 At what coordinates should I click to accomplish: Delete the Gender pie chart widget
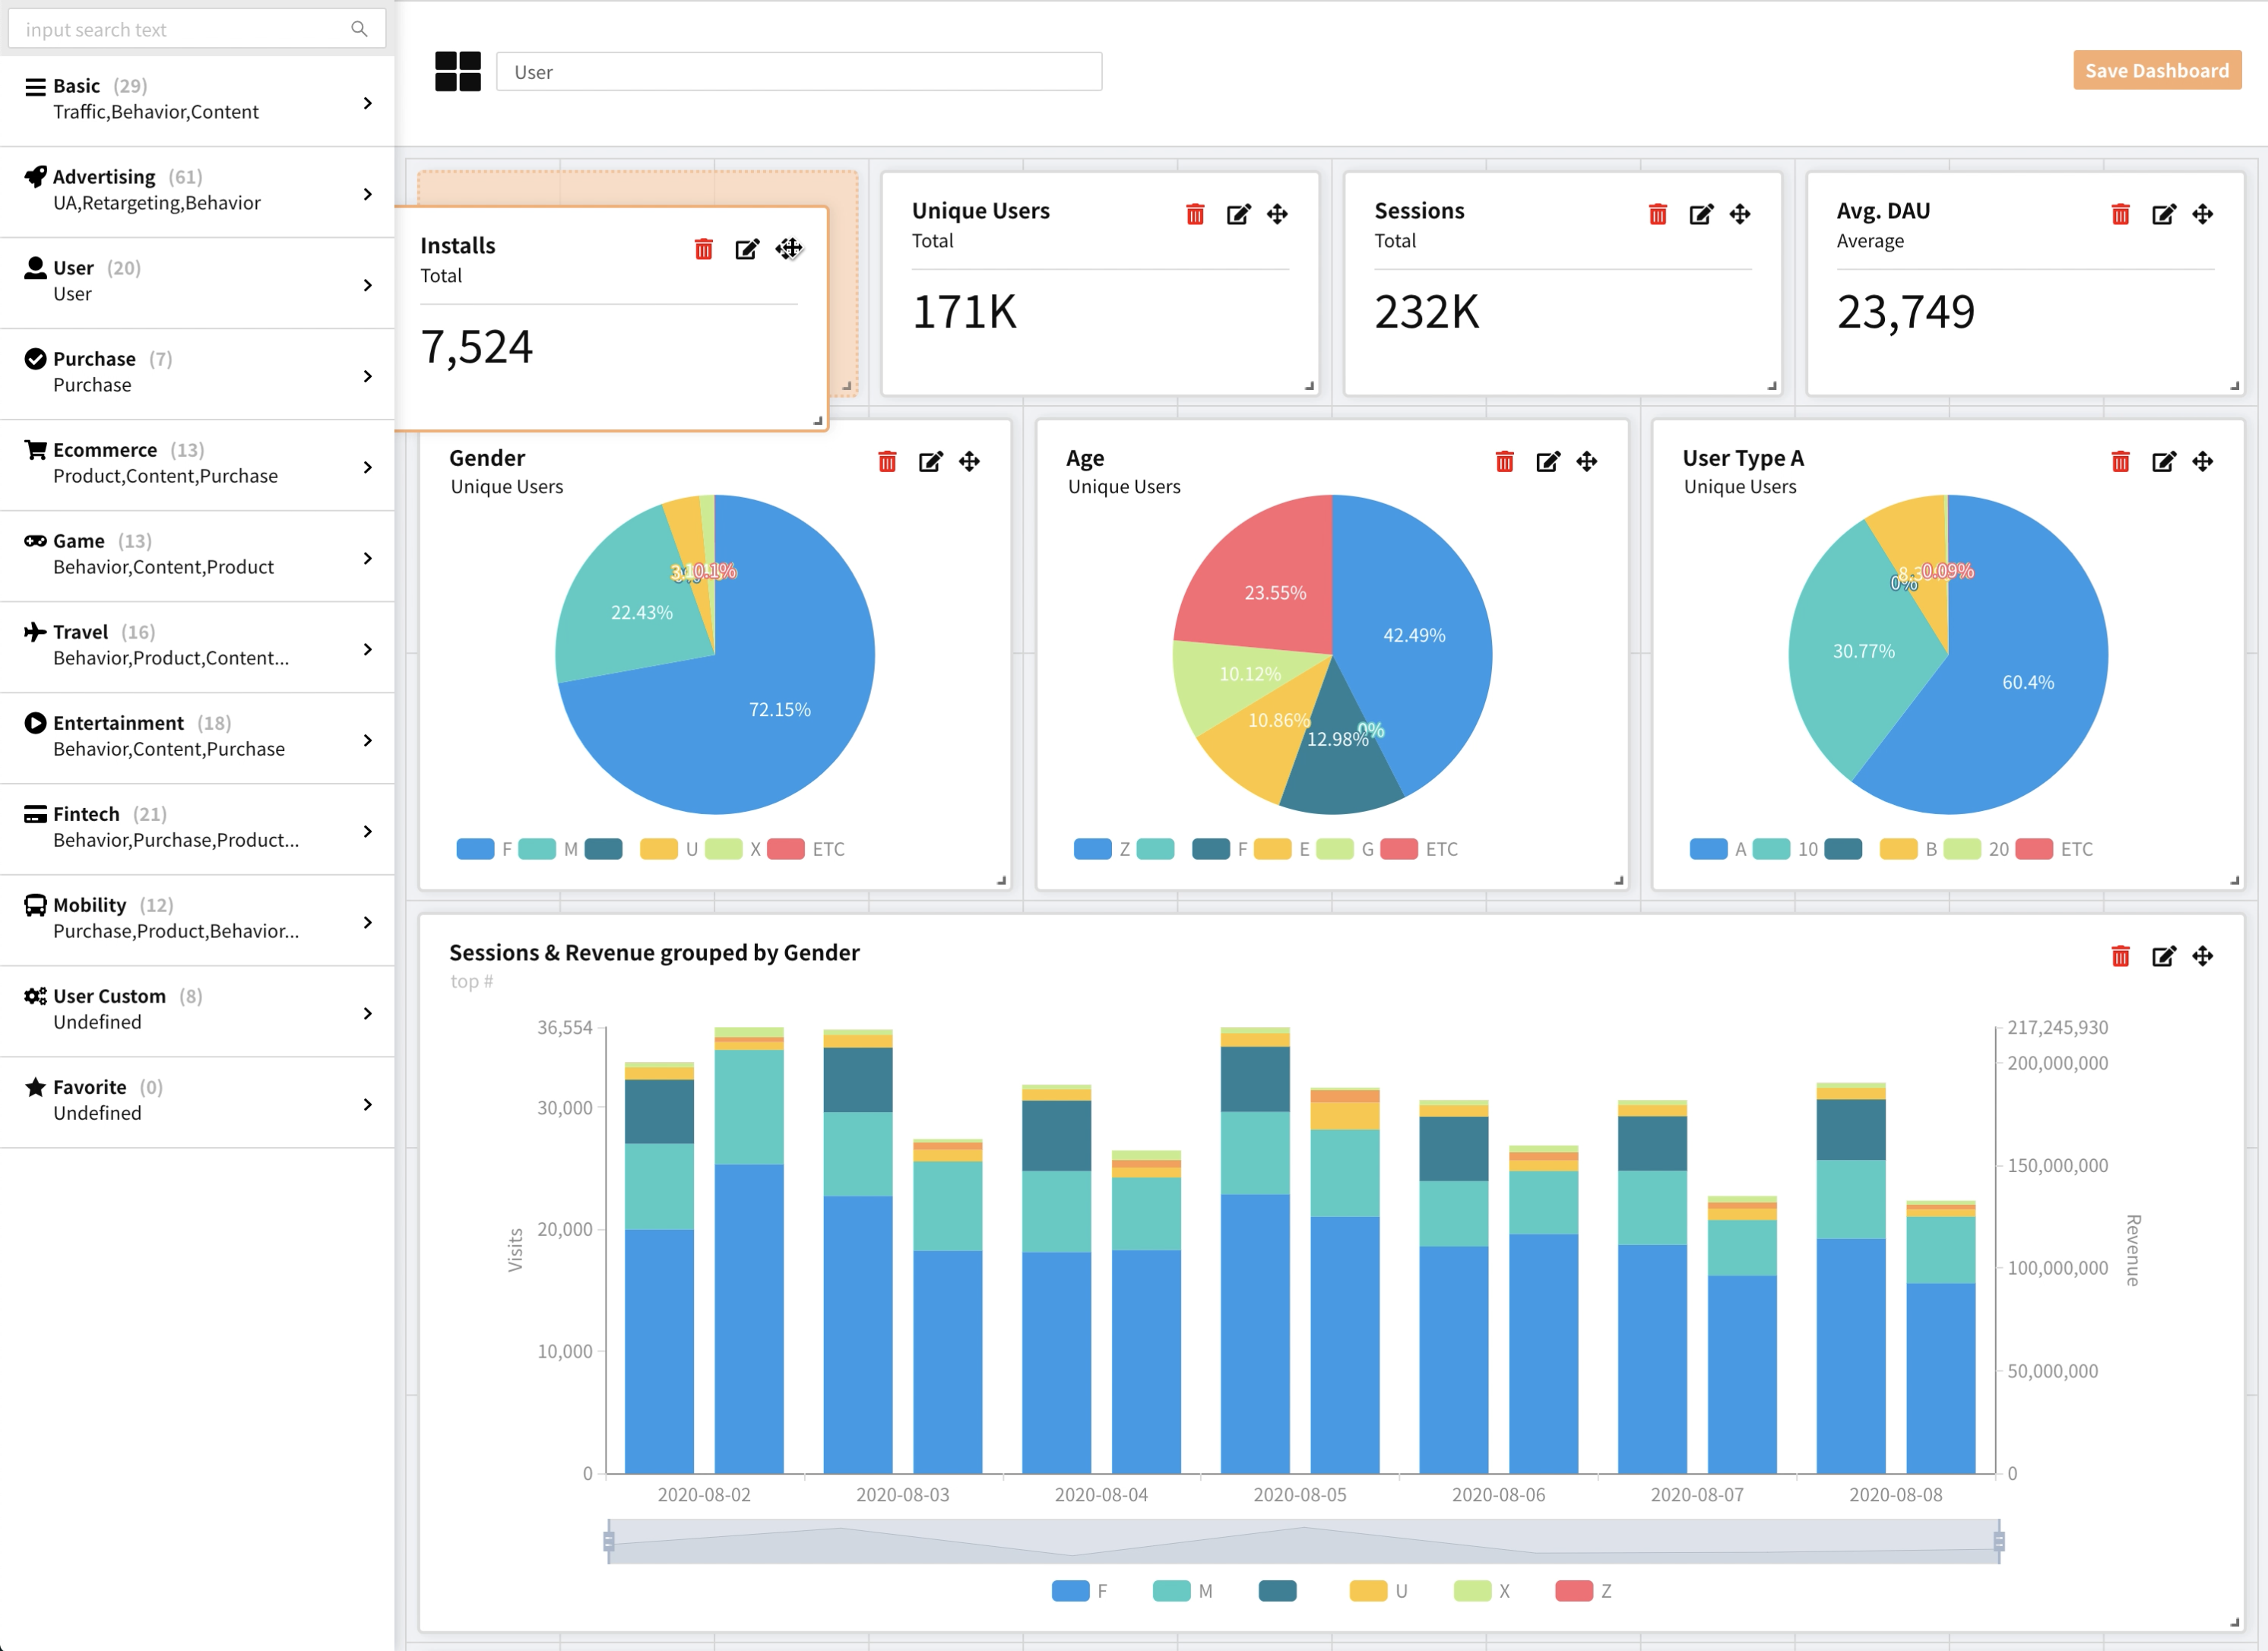(x=887, y=461)
